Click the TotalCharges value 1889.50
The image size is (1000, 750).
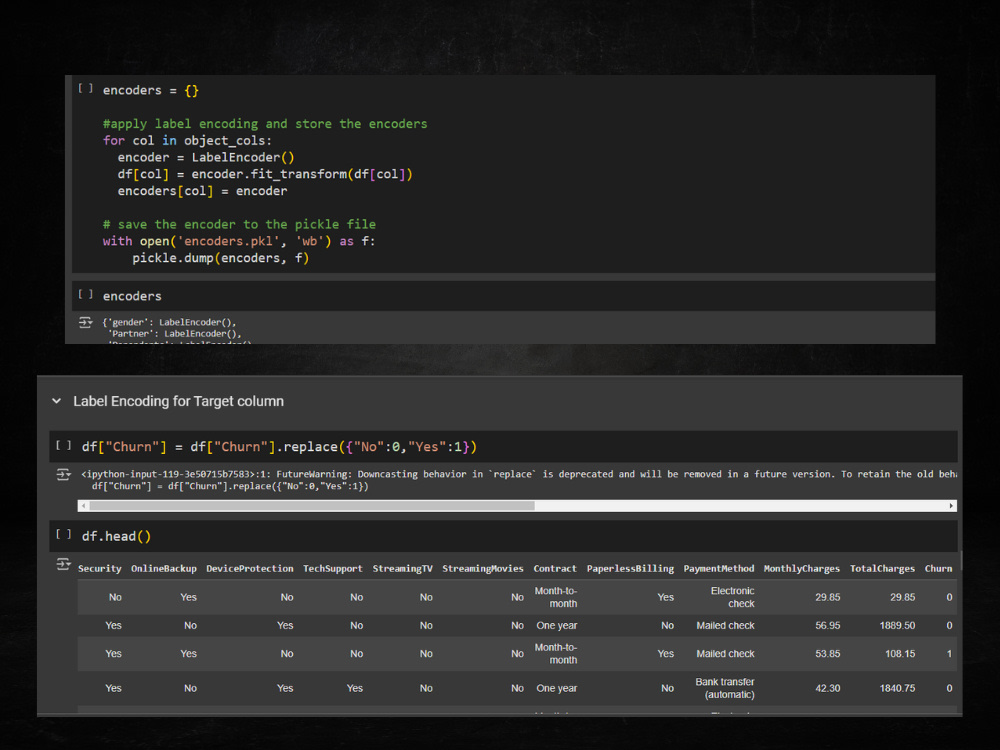coord(897,626)
